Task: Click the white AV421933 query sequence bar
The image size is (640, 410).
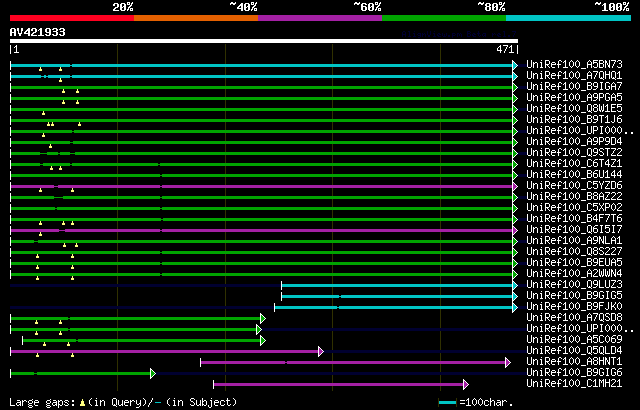Action: (x=264, y=41)
